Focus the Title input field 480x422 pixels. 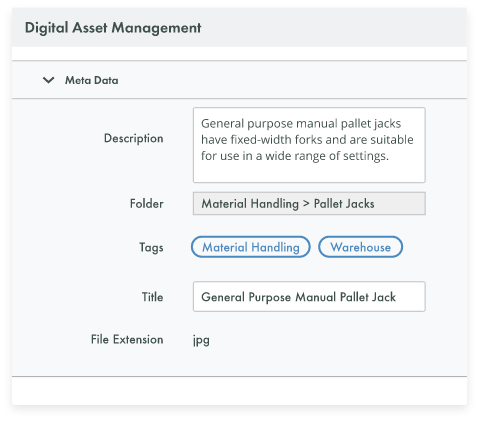pyautogui.click(x=309, y=297)
